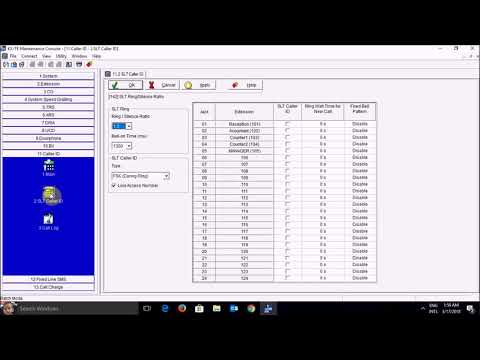
Task: Open the Help menu
Action: (x=96, y=56)
